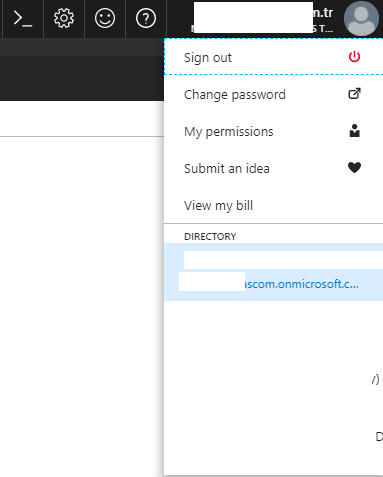Open help using the question mark icon
383x477 pixels.
click(x=146, y=18)
